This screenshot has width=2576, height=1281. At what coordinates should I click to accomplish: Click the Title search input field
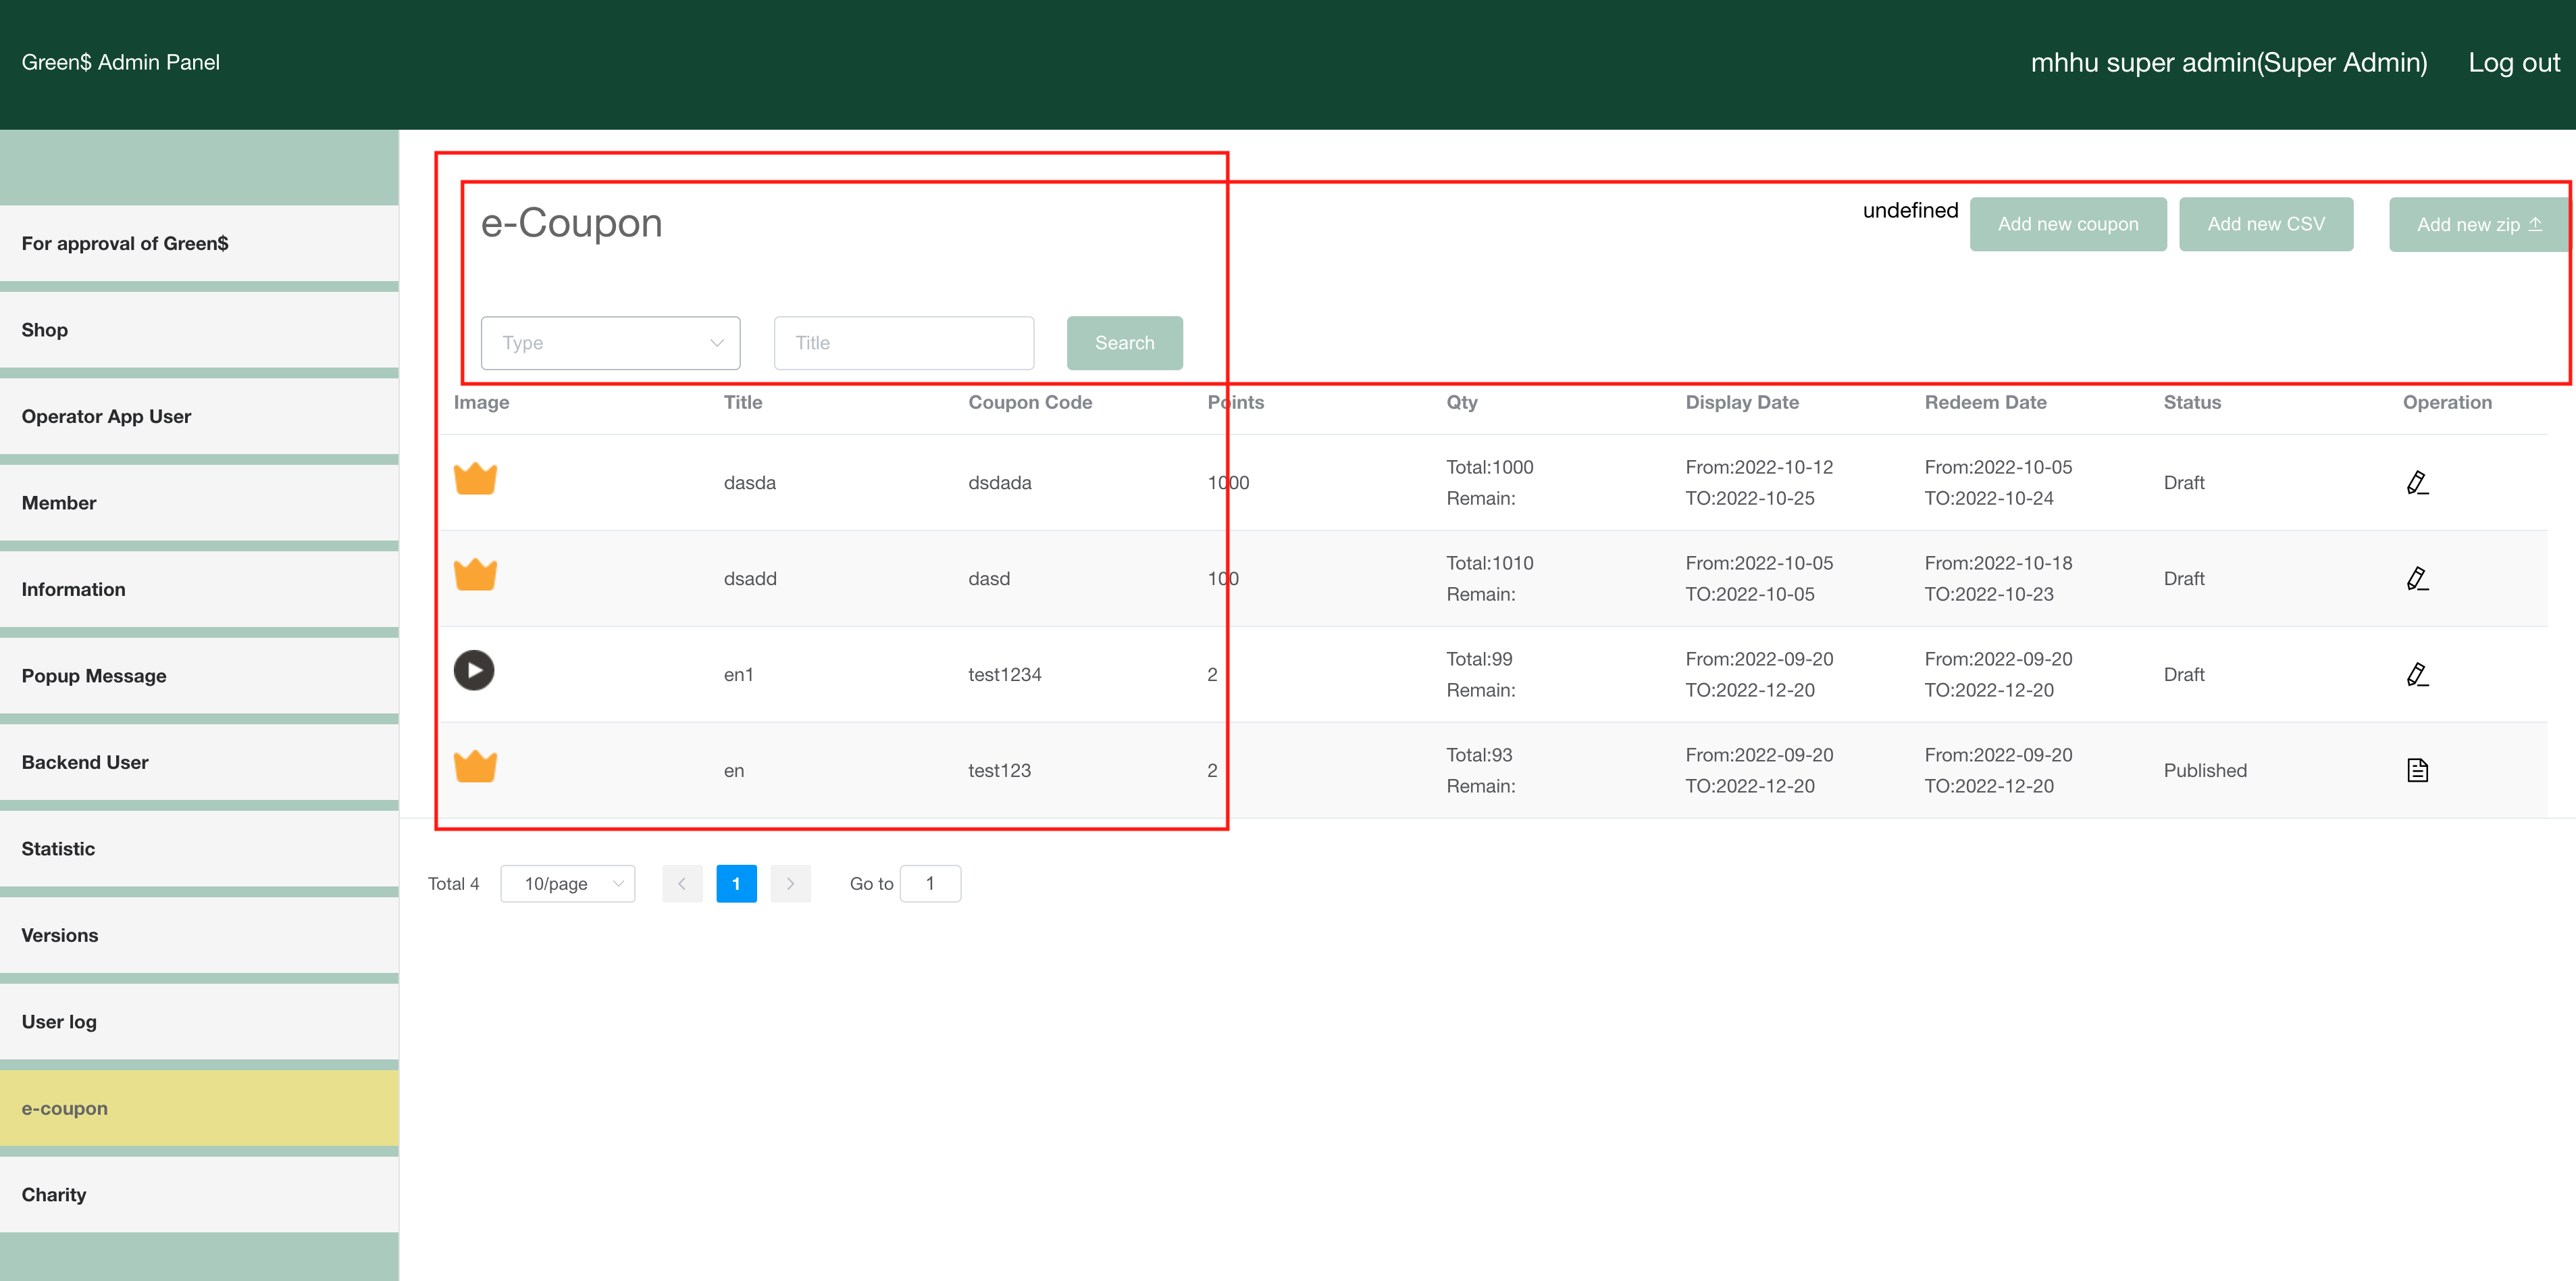(x=903, y=343)
